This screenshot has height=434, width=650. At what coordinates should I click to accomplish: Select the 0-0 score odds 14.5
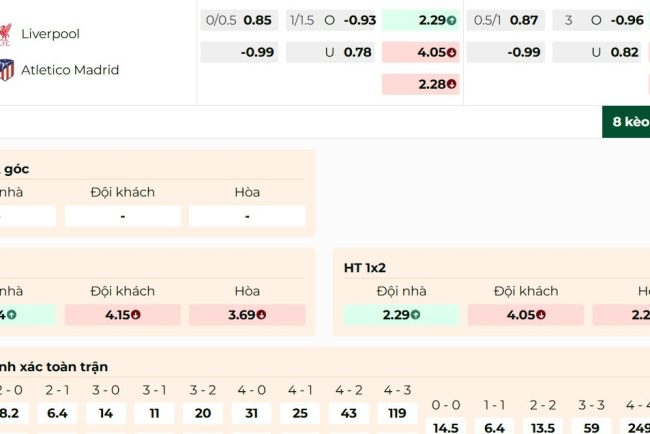447,427
